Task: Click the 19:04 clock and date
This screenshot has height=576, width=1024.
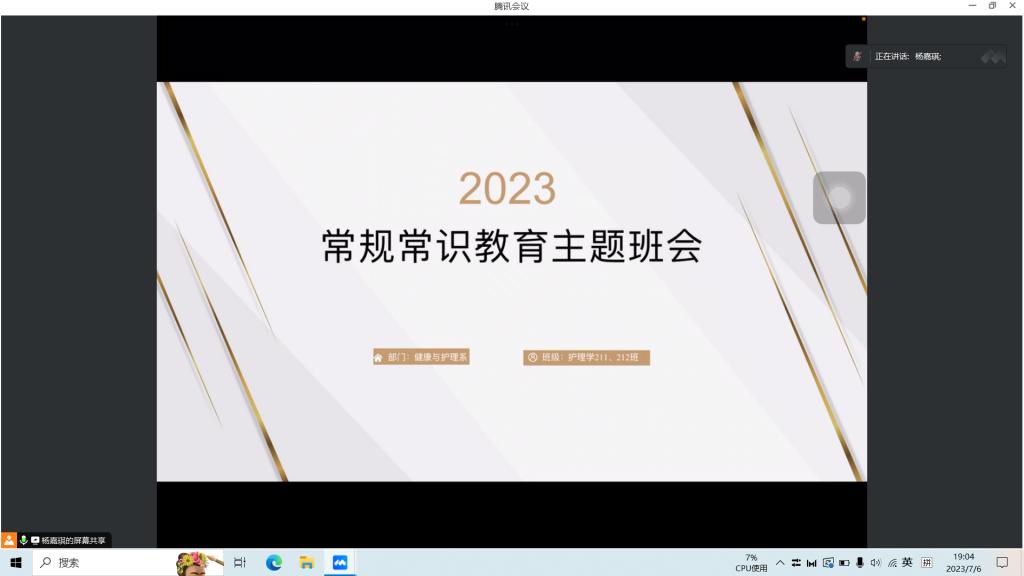Action: pyautogui.click(x=963, y=563)
